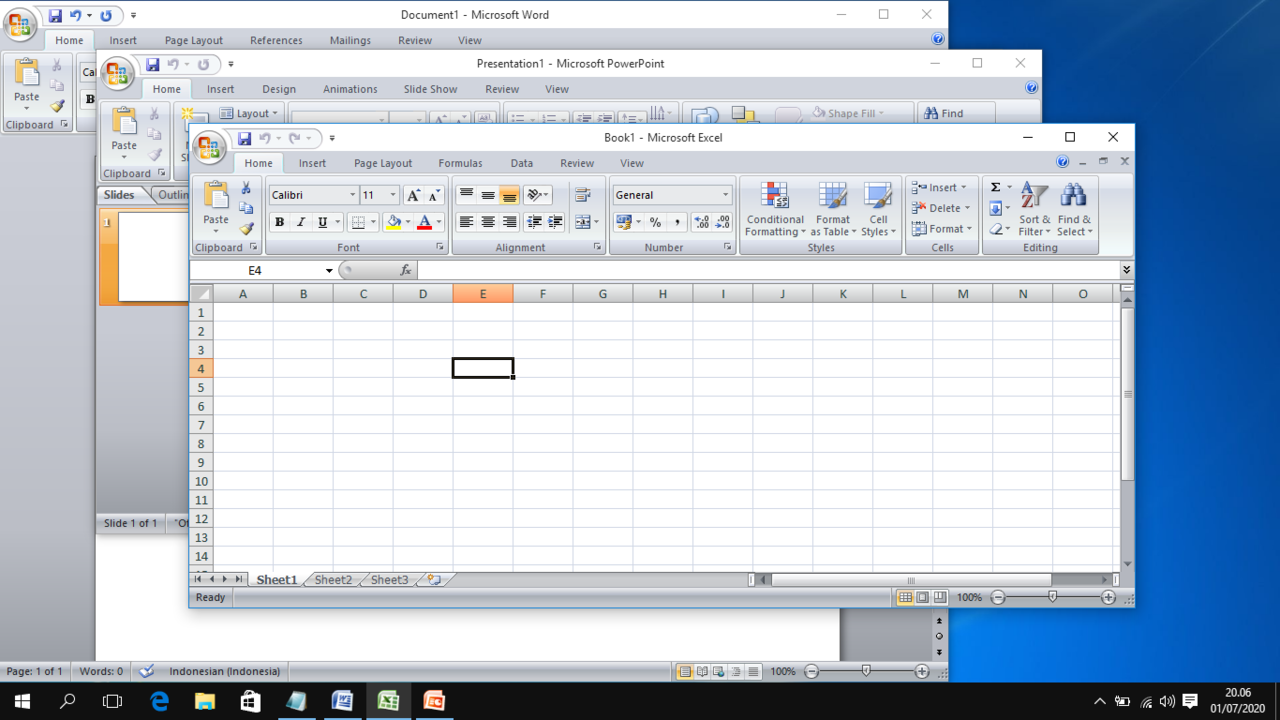Click Insert cells button in Excel

tap(940, 187)
